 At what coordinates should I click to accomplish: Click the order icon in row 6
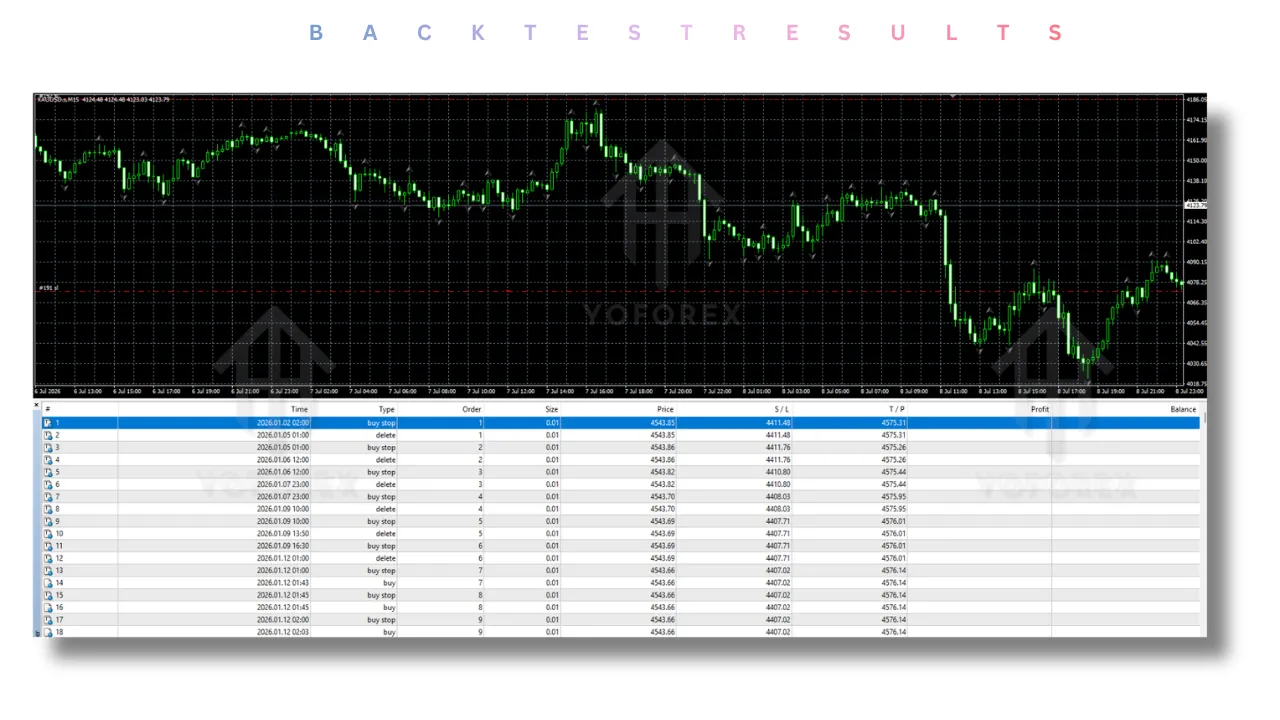pyautogui.click(x=47, y=485)
